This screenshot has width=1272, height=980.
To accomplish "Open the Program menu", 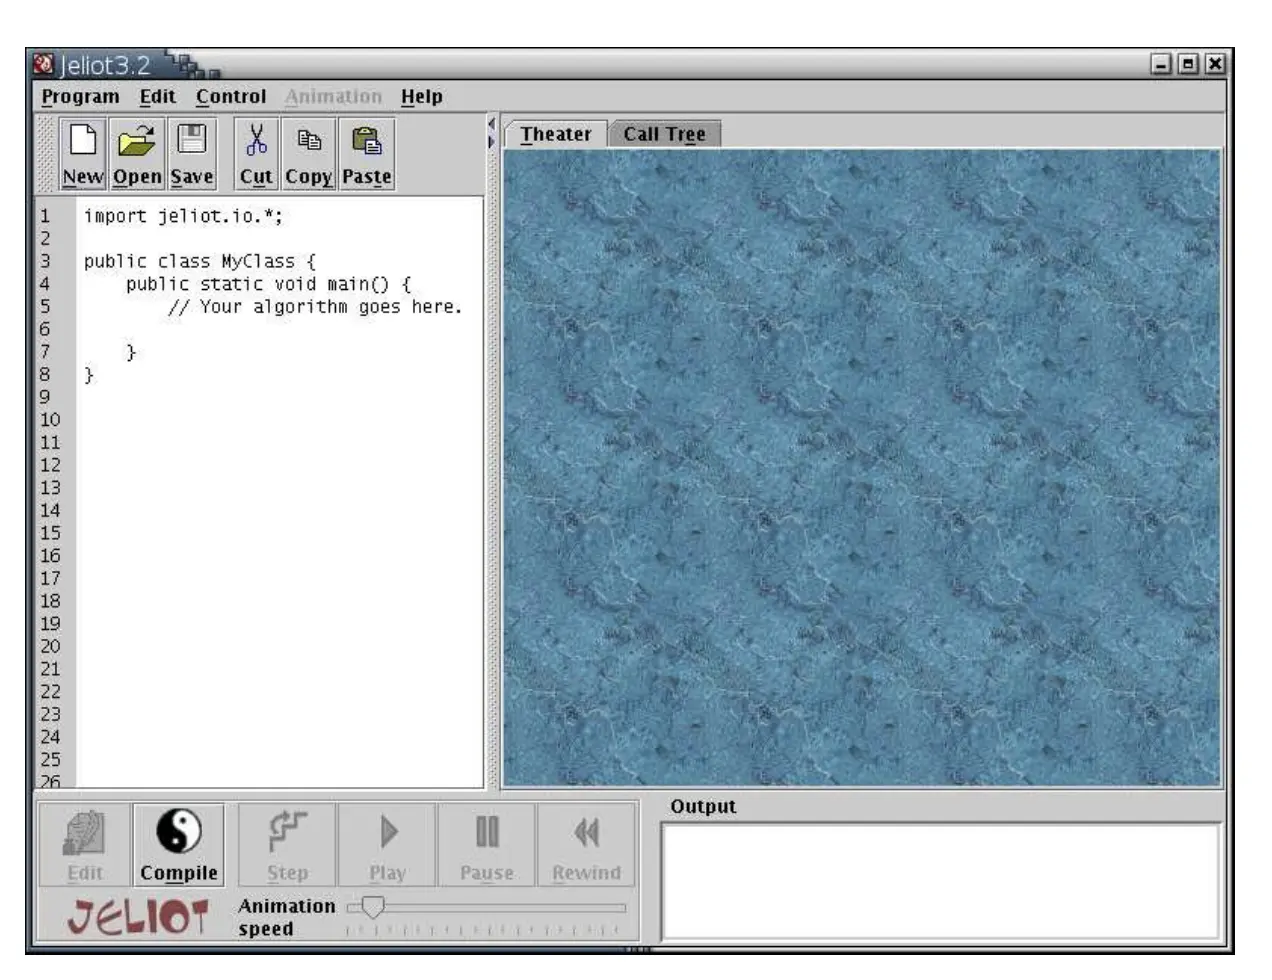I will pyautogui.click(x=80, y=97).
